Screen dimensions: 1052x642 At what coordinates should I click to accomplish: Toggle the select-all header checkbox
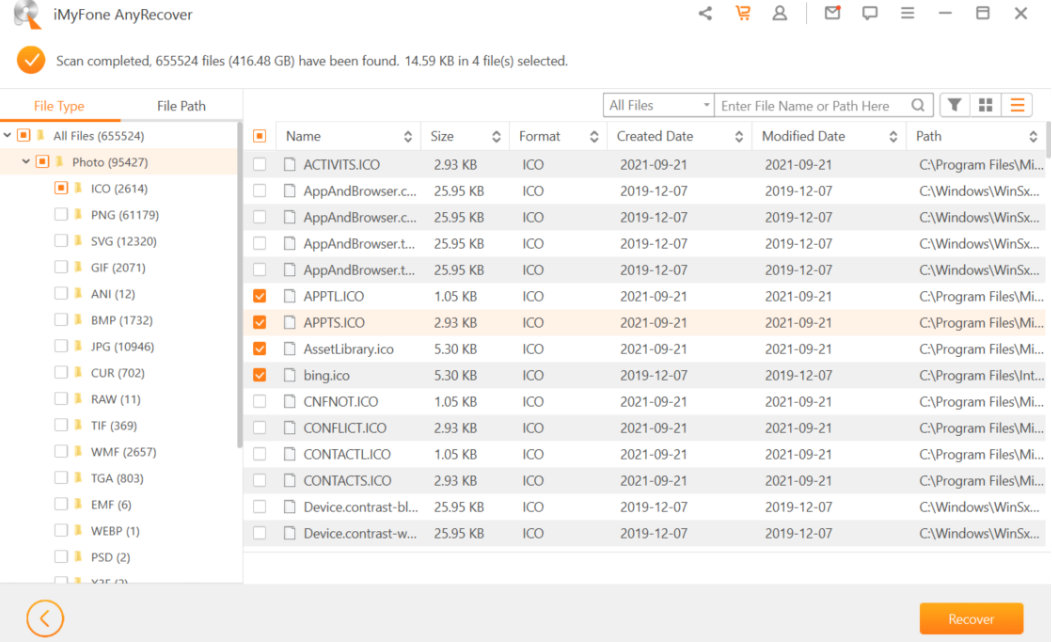[x=260, y=136]
